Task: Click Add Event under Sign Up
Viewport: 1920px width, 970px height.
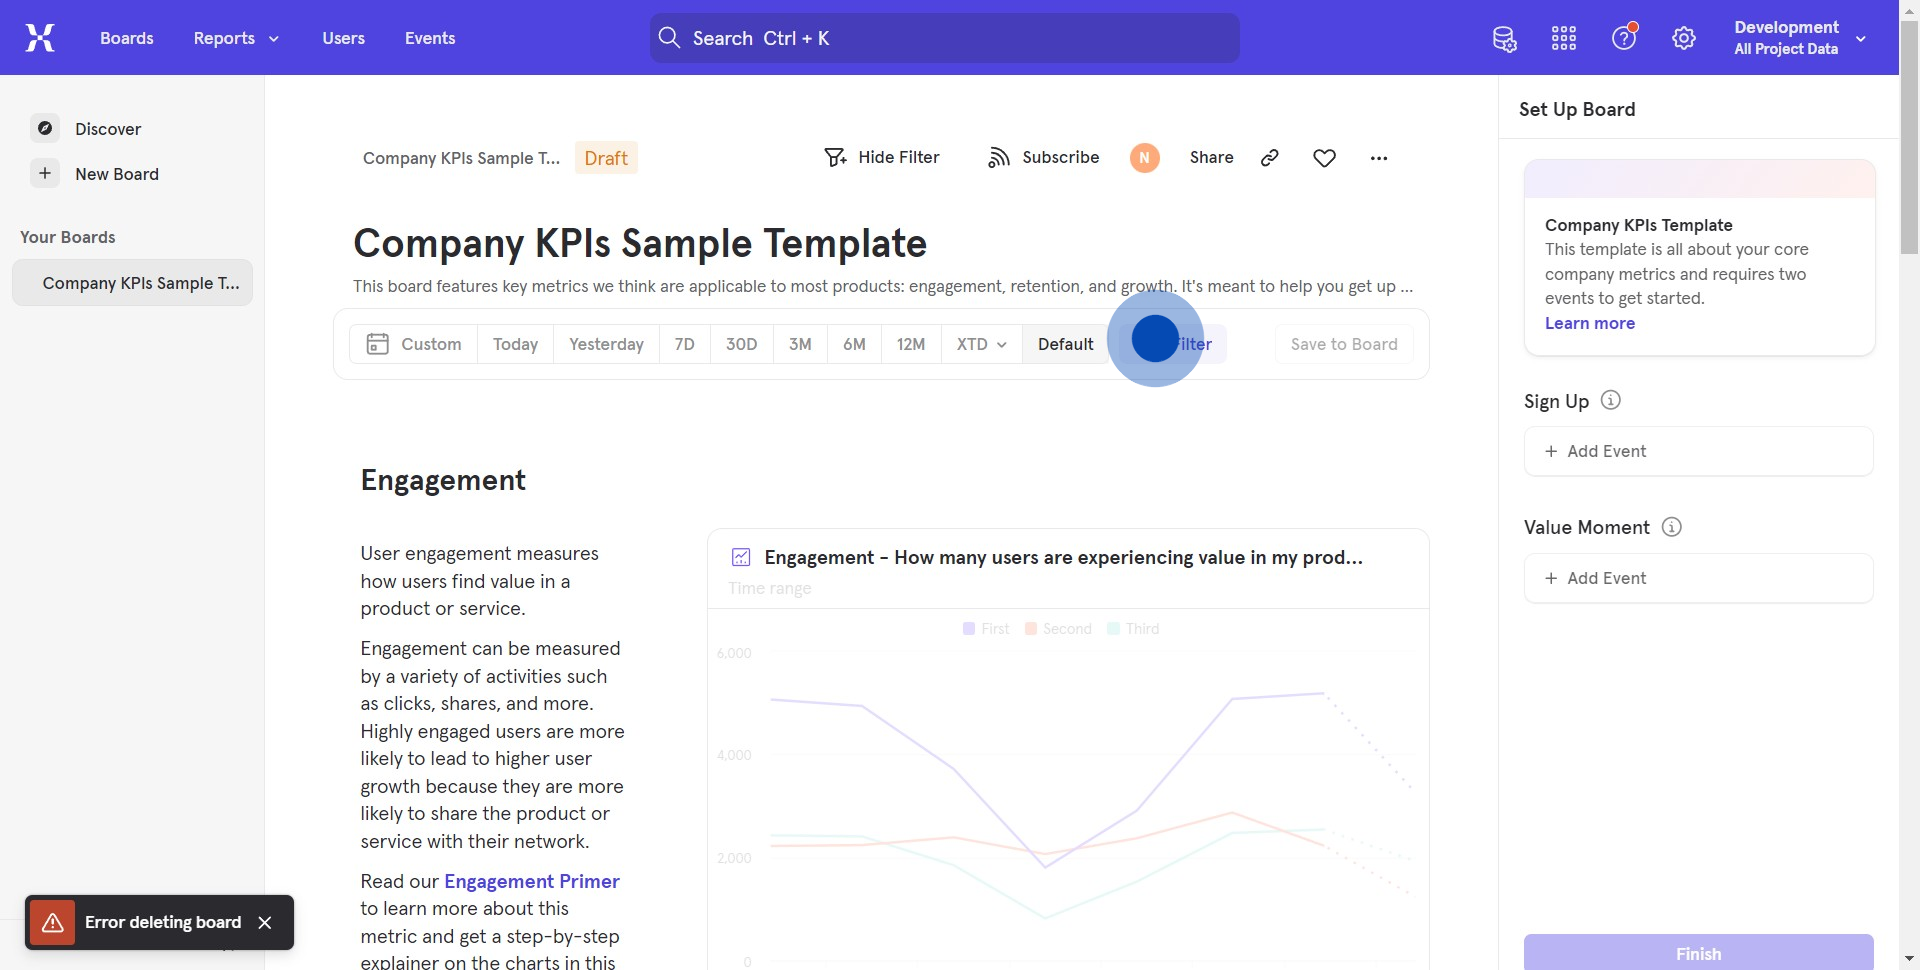Action: coord(1698,451)
